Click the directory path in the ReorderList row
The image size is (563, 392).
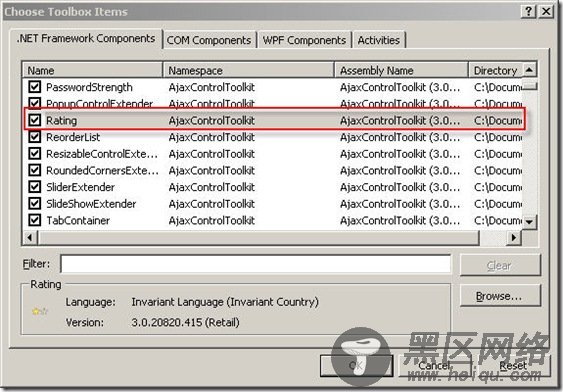[x=498, y=137]
